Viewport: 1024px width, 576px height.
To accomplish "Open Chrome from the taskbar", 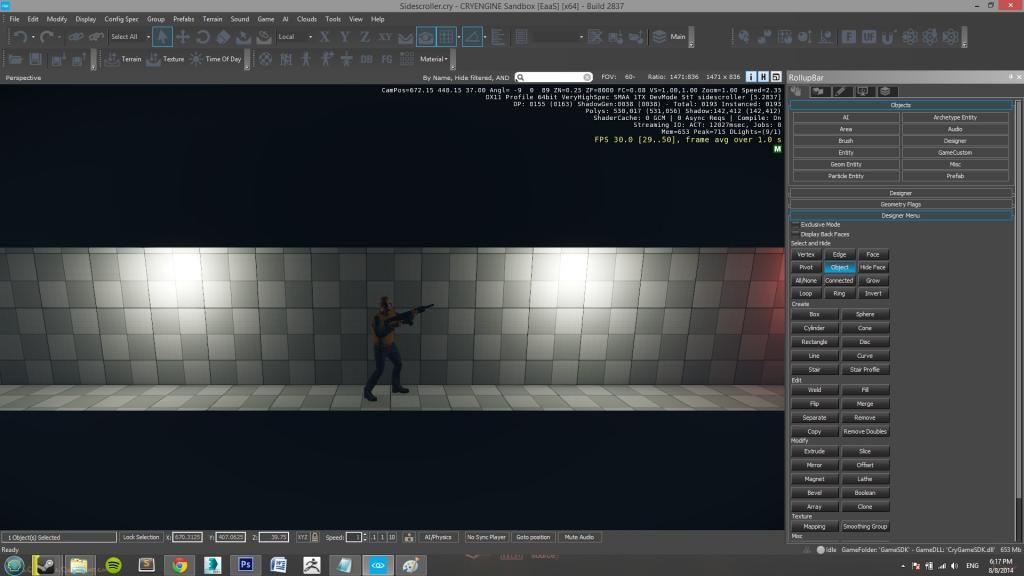I will point(180,565).
